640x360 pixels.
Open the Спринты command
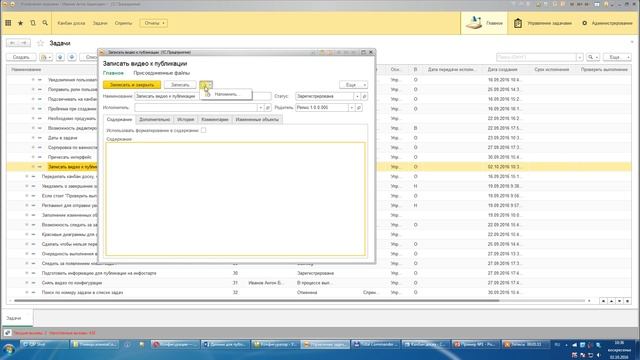[x=123, y=23]
